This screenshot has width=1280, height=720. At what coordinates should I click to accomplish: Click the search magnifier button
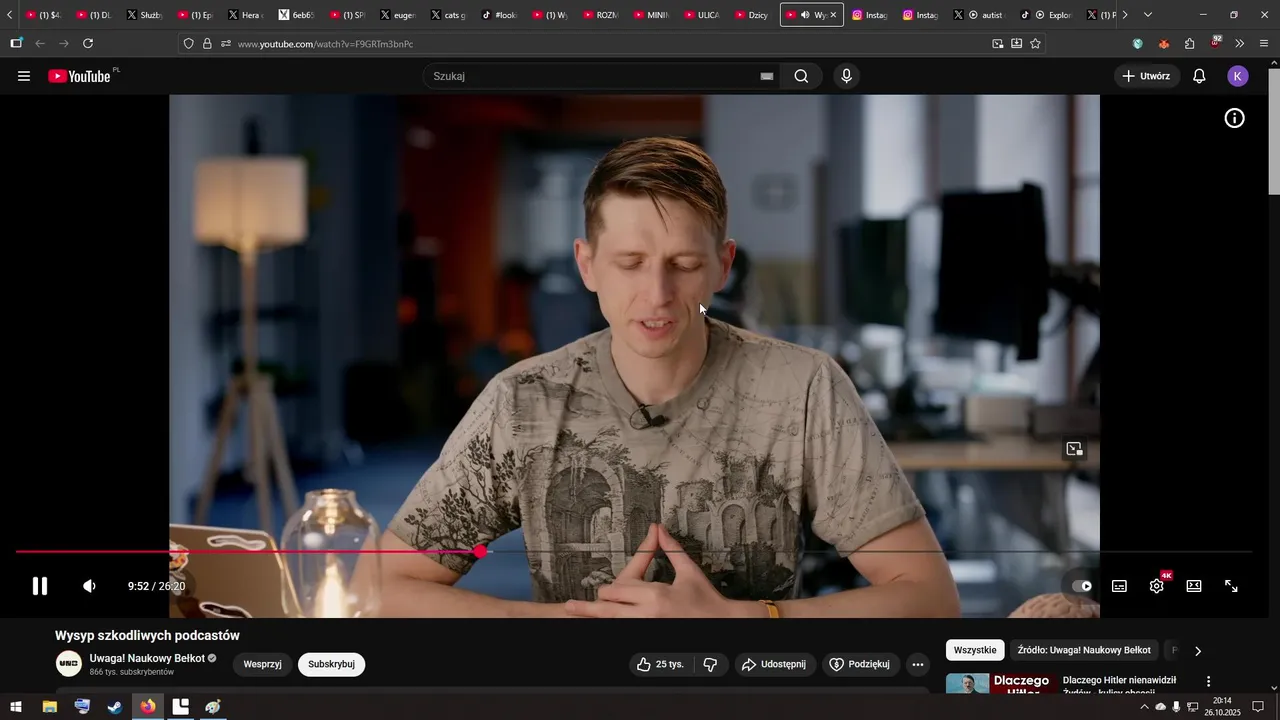point(801,76)
